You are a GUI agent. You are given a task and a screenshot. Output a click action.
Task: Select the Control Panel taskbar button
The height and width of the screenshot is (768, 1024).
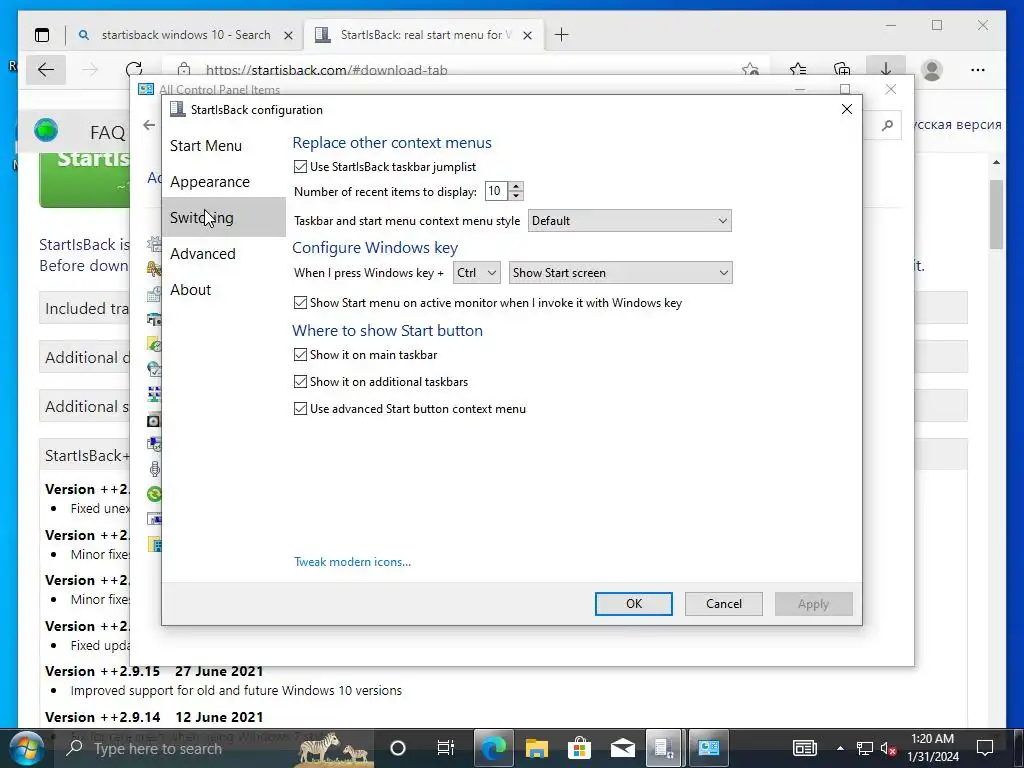[709, 748]
